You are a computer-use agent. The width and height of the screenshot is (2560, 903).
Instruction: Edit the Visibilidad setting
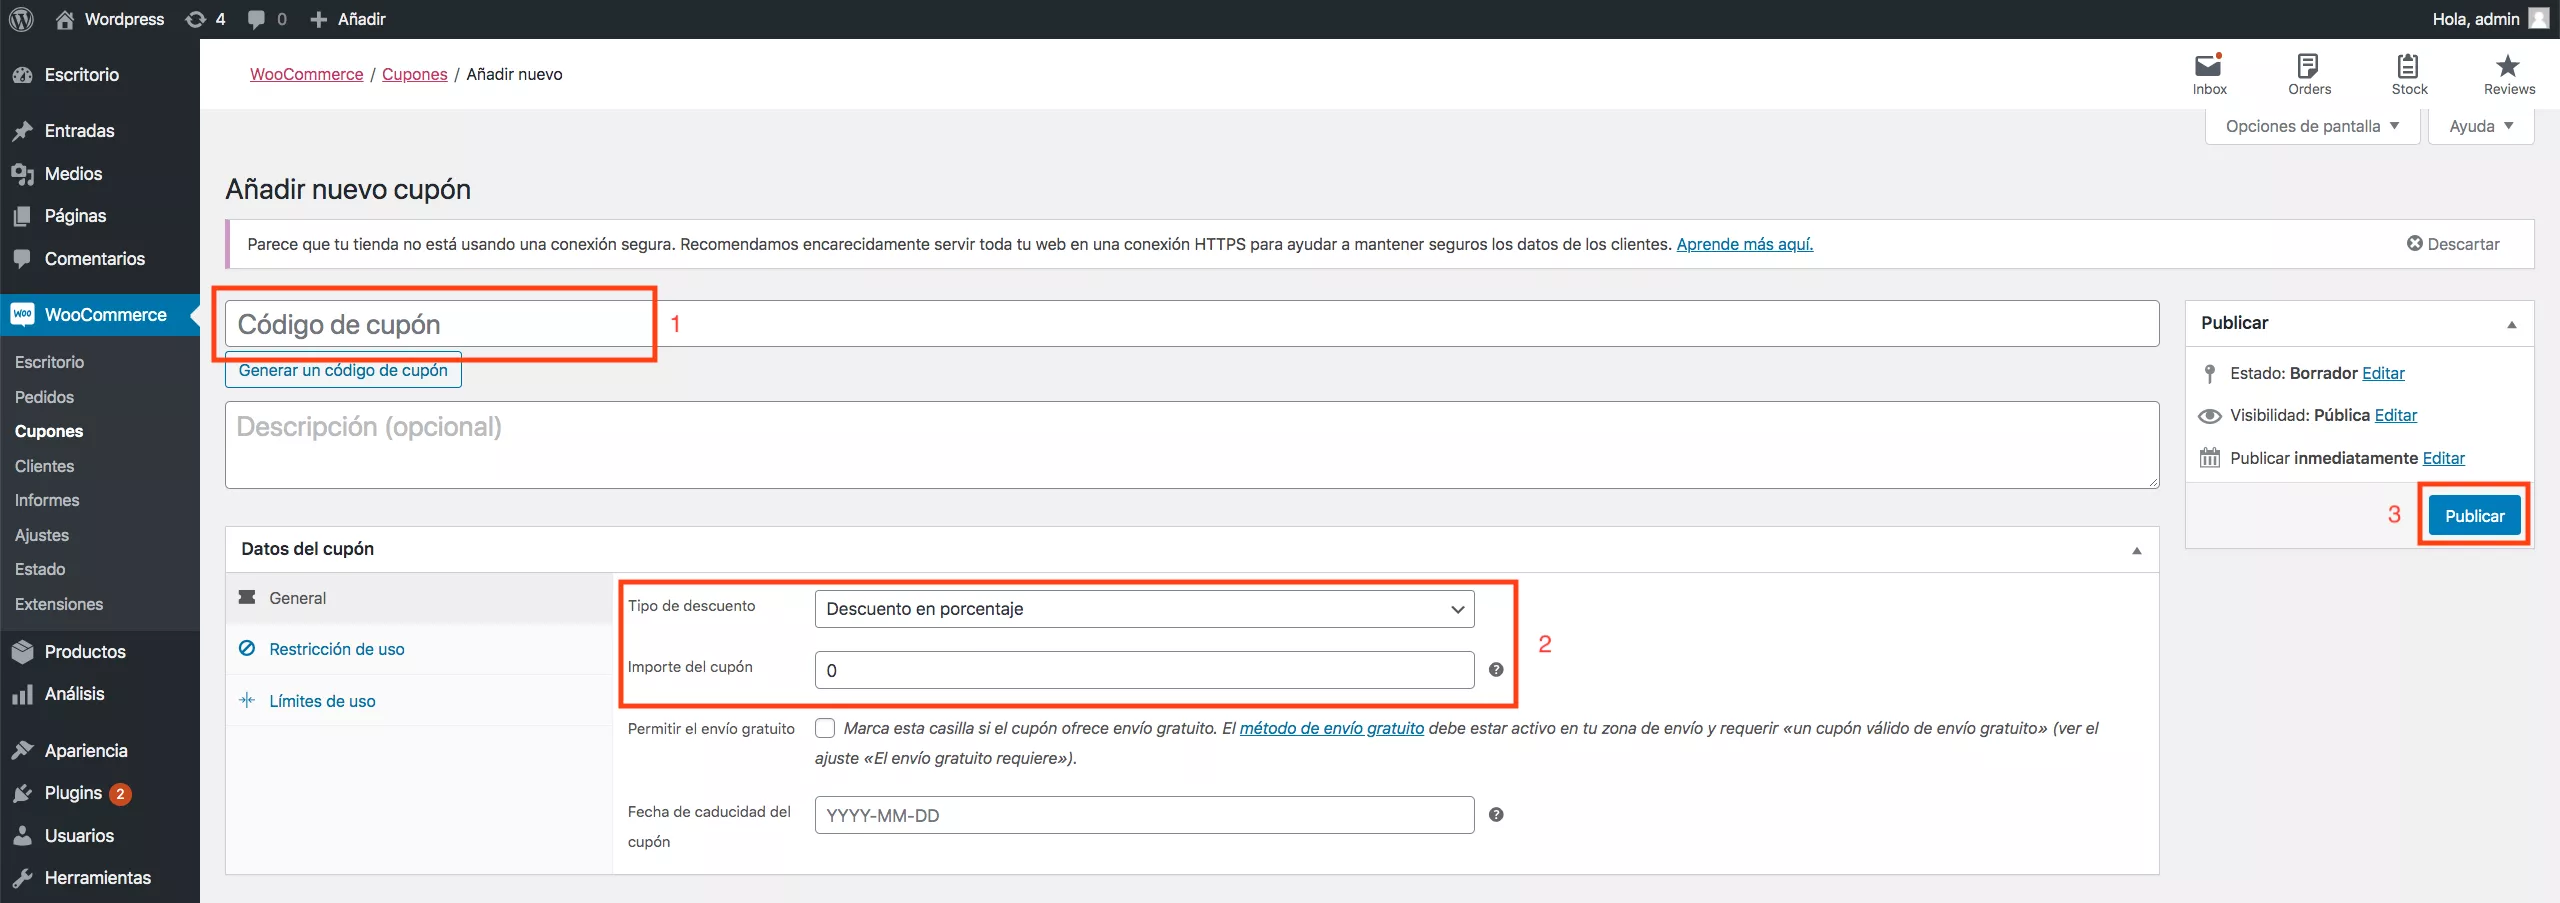click(2395, 415)
